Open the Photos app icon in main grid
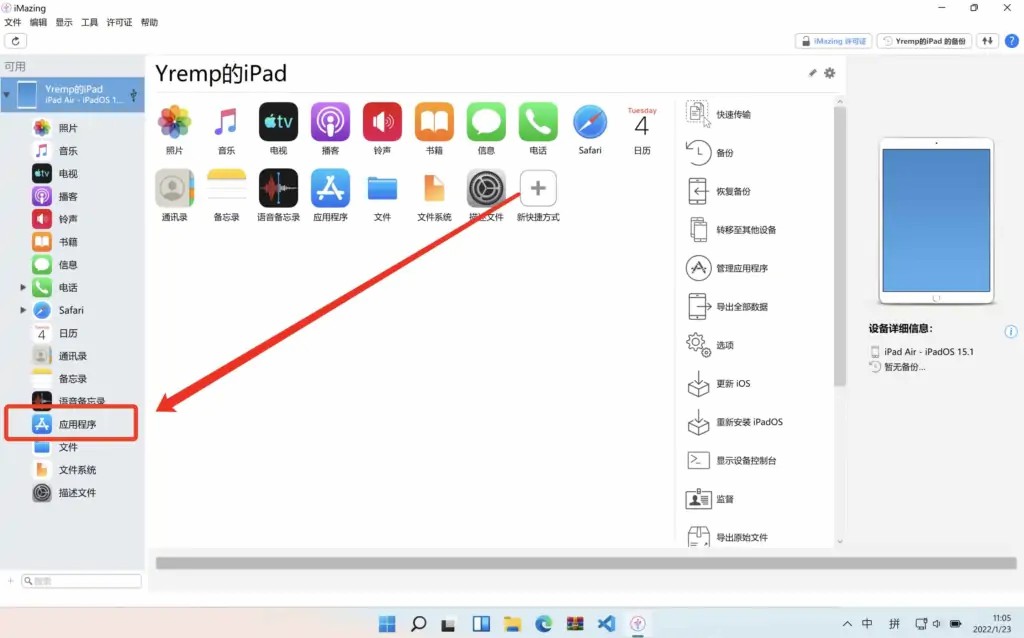 174,122
